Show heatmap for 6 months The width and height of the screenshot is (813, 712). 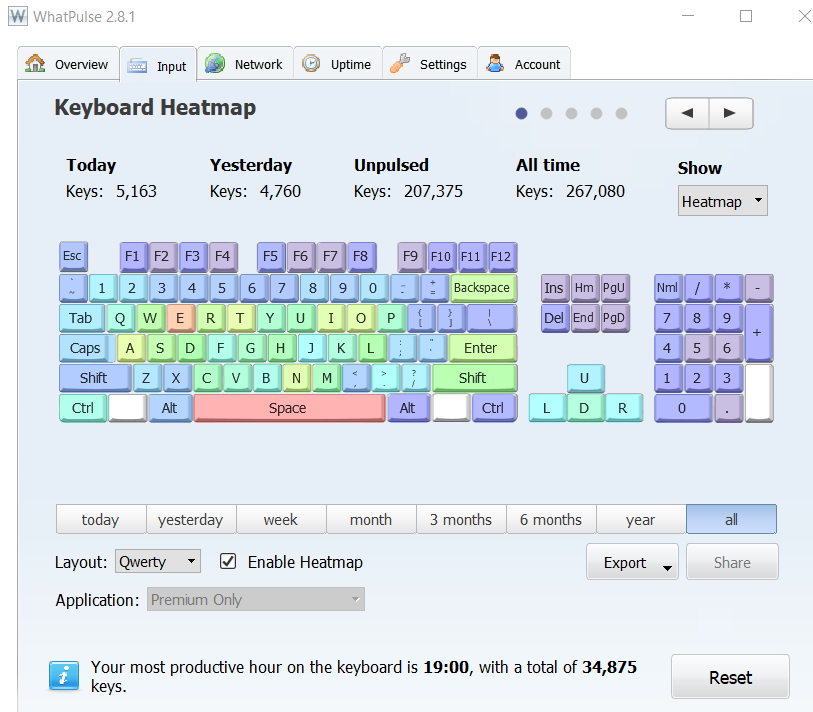tap(551, 519)
